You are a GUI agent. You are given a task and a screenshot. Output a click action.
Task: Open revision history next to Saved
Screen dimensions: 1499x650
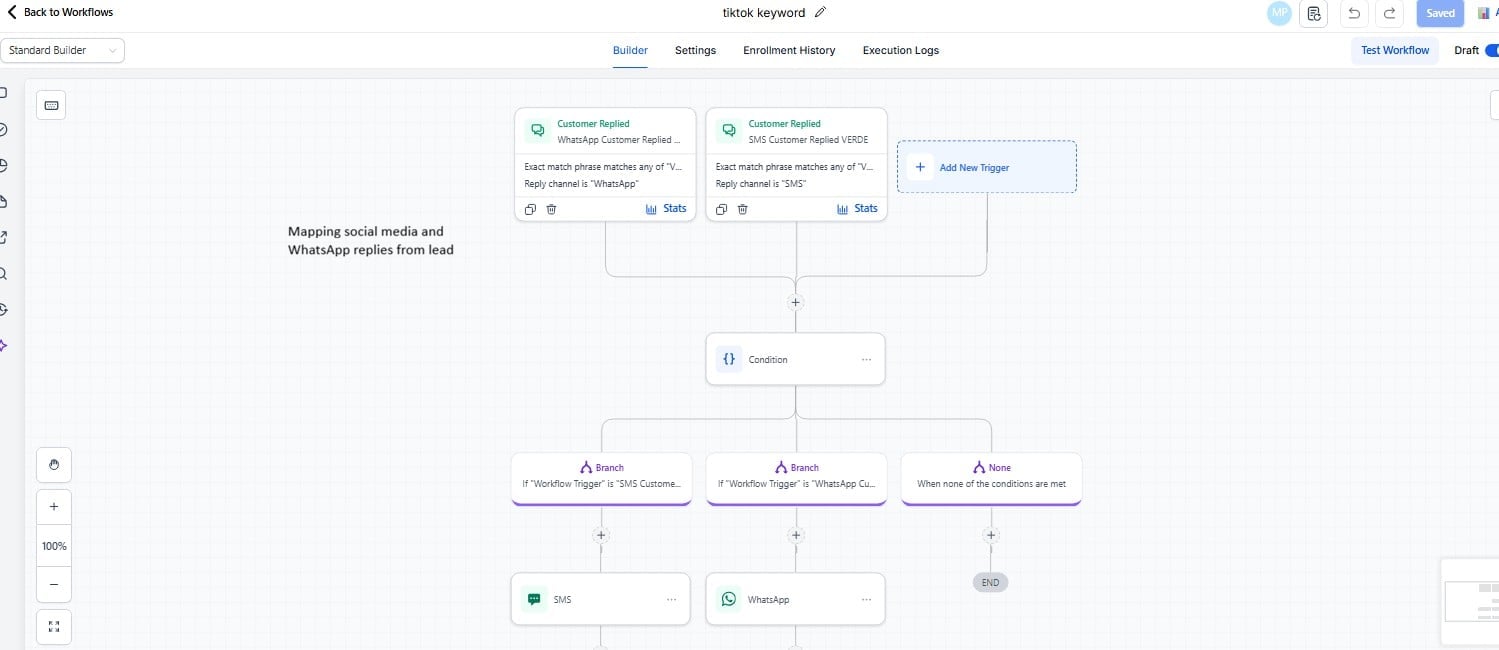(x=1313, y=13)
